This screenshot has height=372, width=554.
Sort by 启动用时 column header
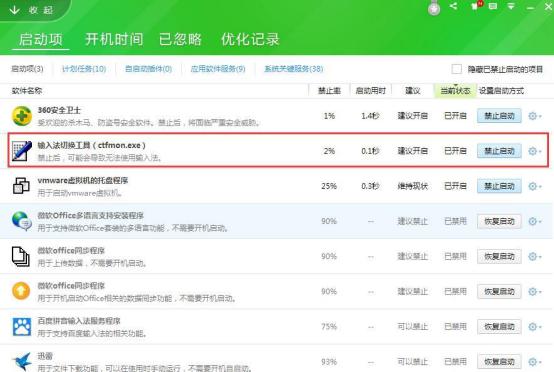pos(371,91)
